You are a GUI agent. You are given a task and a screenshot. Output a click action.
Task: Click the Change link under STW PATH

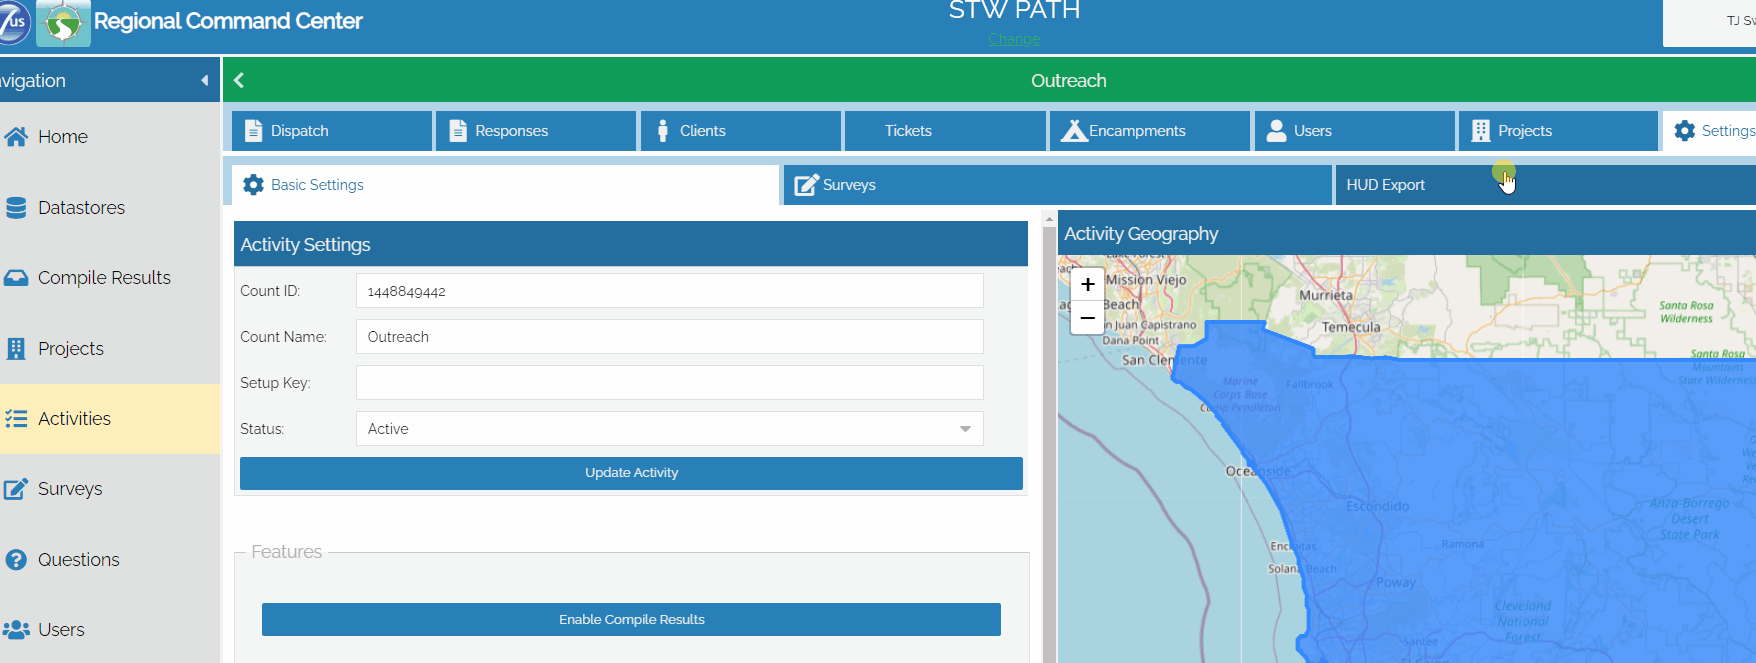1014,39
